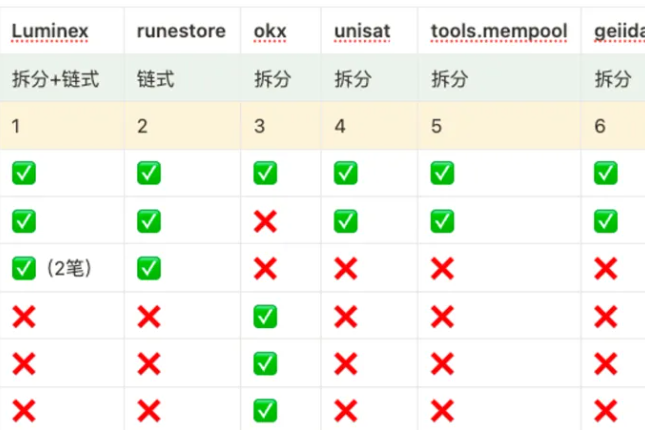The height and width of the screenshot is (430, 645).
Task: Click the unisat column header
Action: pyautogui.click(x=360, y=32)
